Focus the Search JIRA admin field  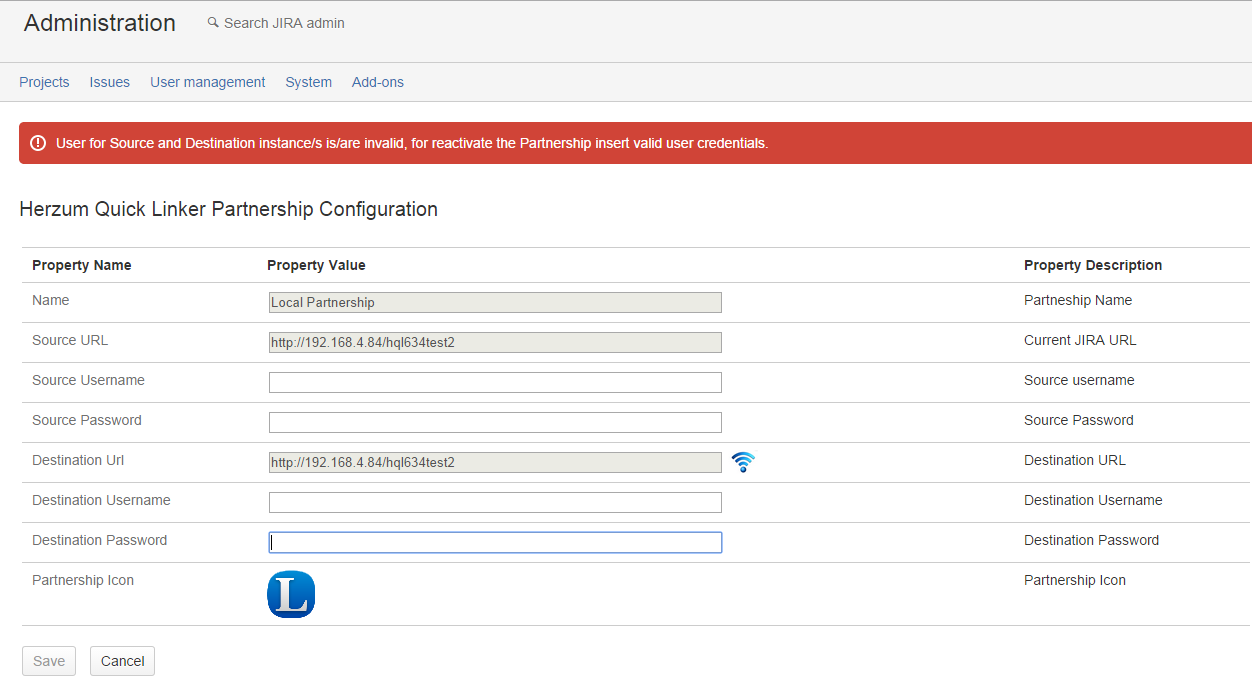pos(284,23)
